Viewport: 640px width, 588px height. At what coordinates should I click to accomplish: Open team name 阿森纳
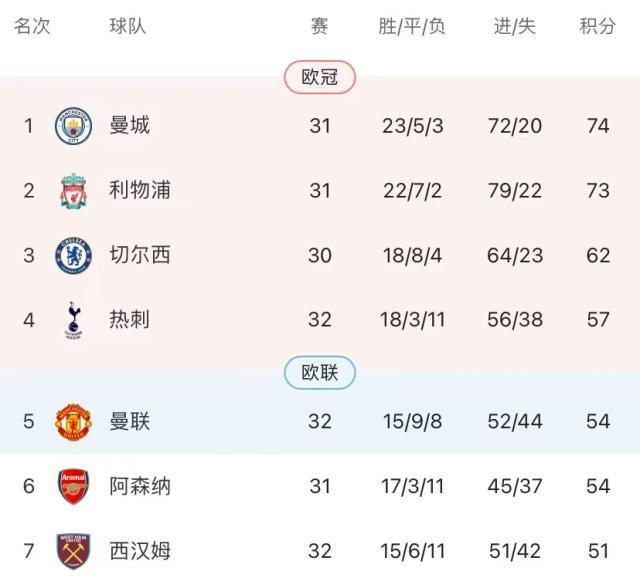140,487
